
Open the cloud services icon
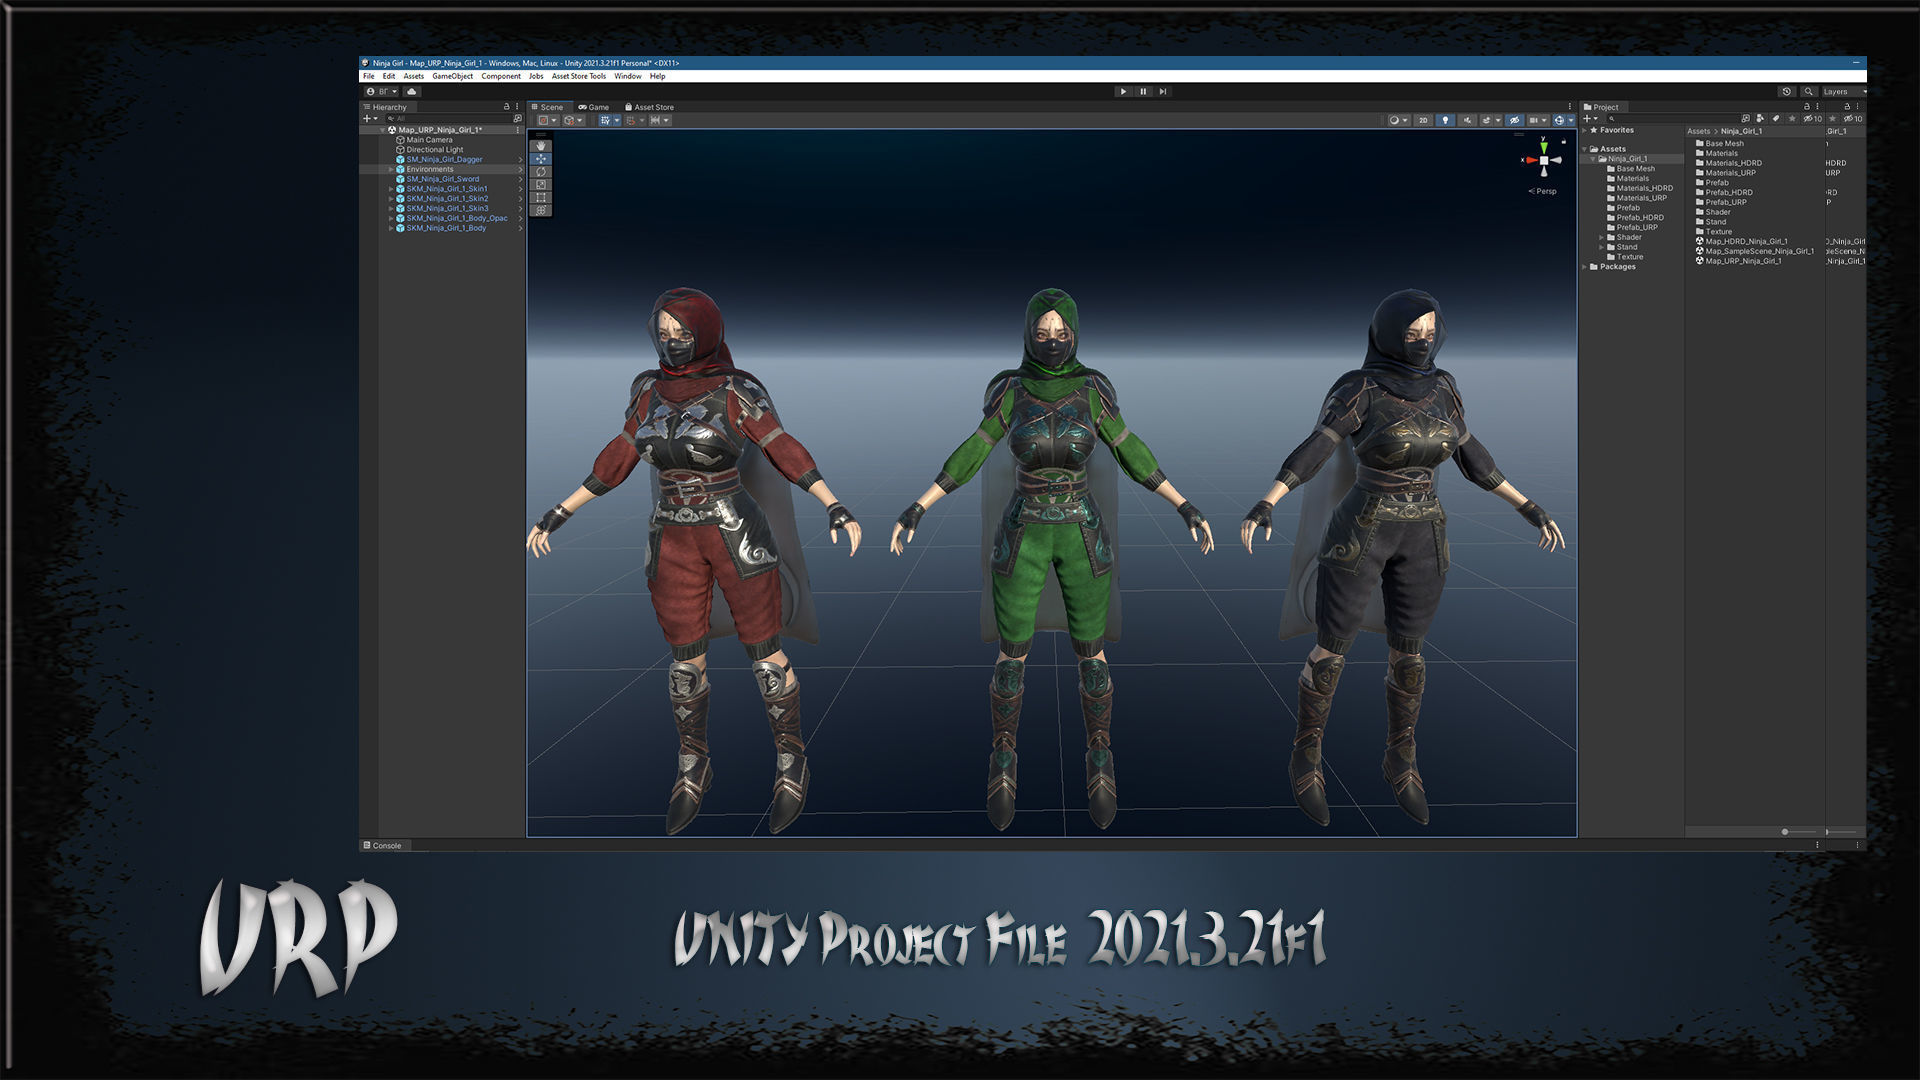[x=412, y=91]
